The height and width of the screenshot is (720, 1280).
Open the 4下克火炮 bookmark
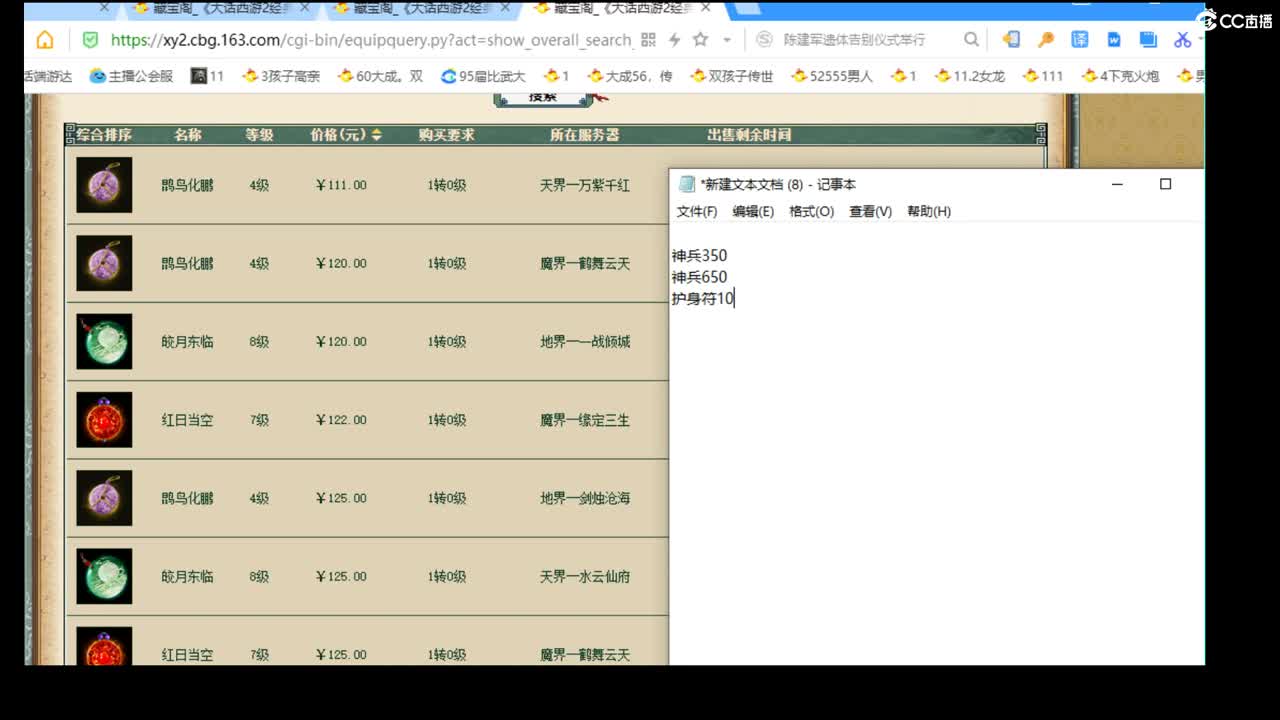[x=1120, y=76]
